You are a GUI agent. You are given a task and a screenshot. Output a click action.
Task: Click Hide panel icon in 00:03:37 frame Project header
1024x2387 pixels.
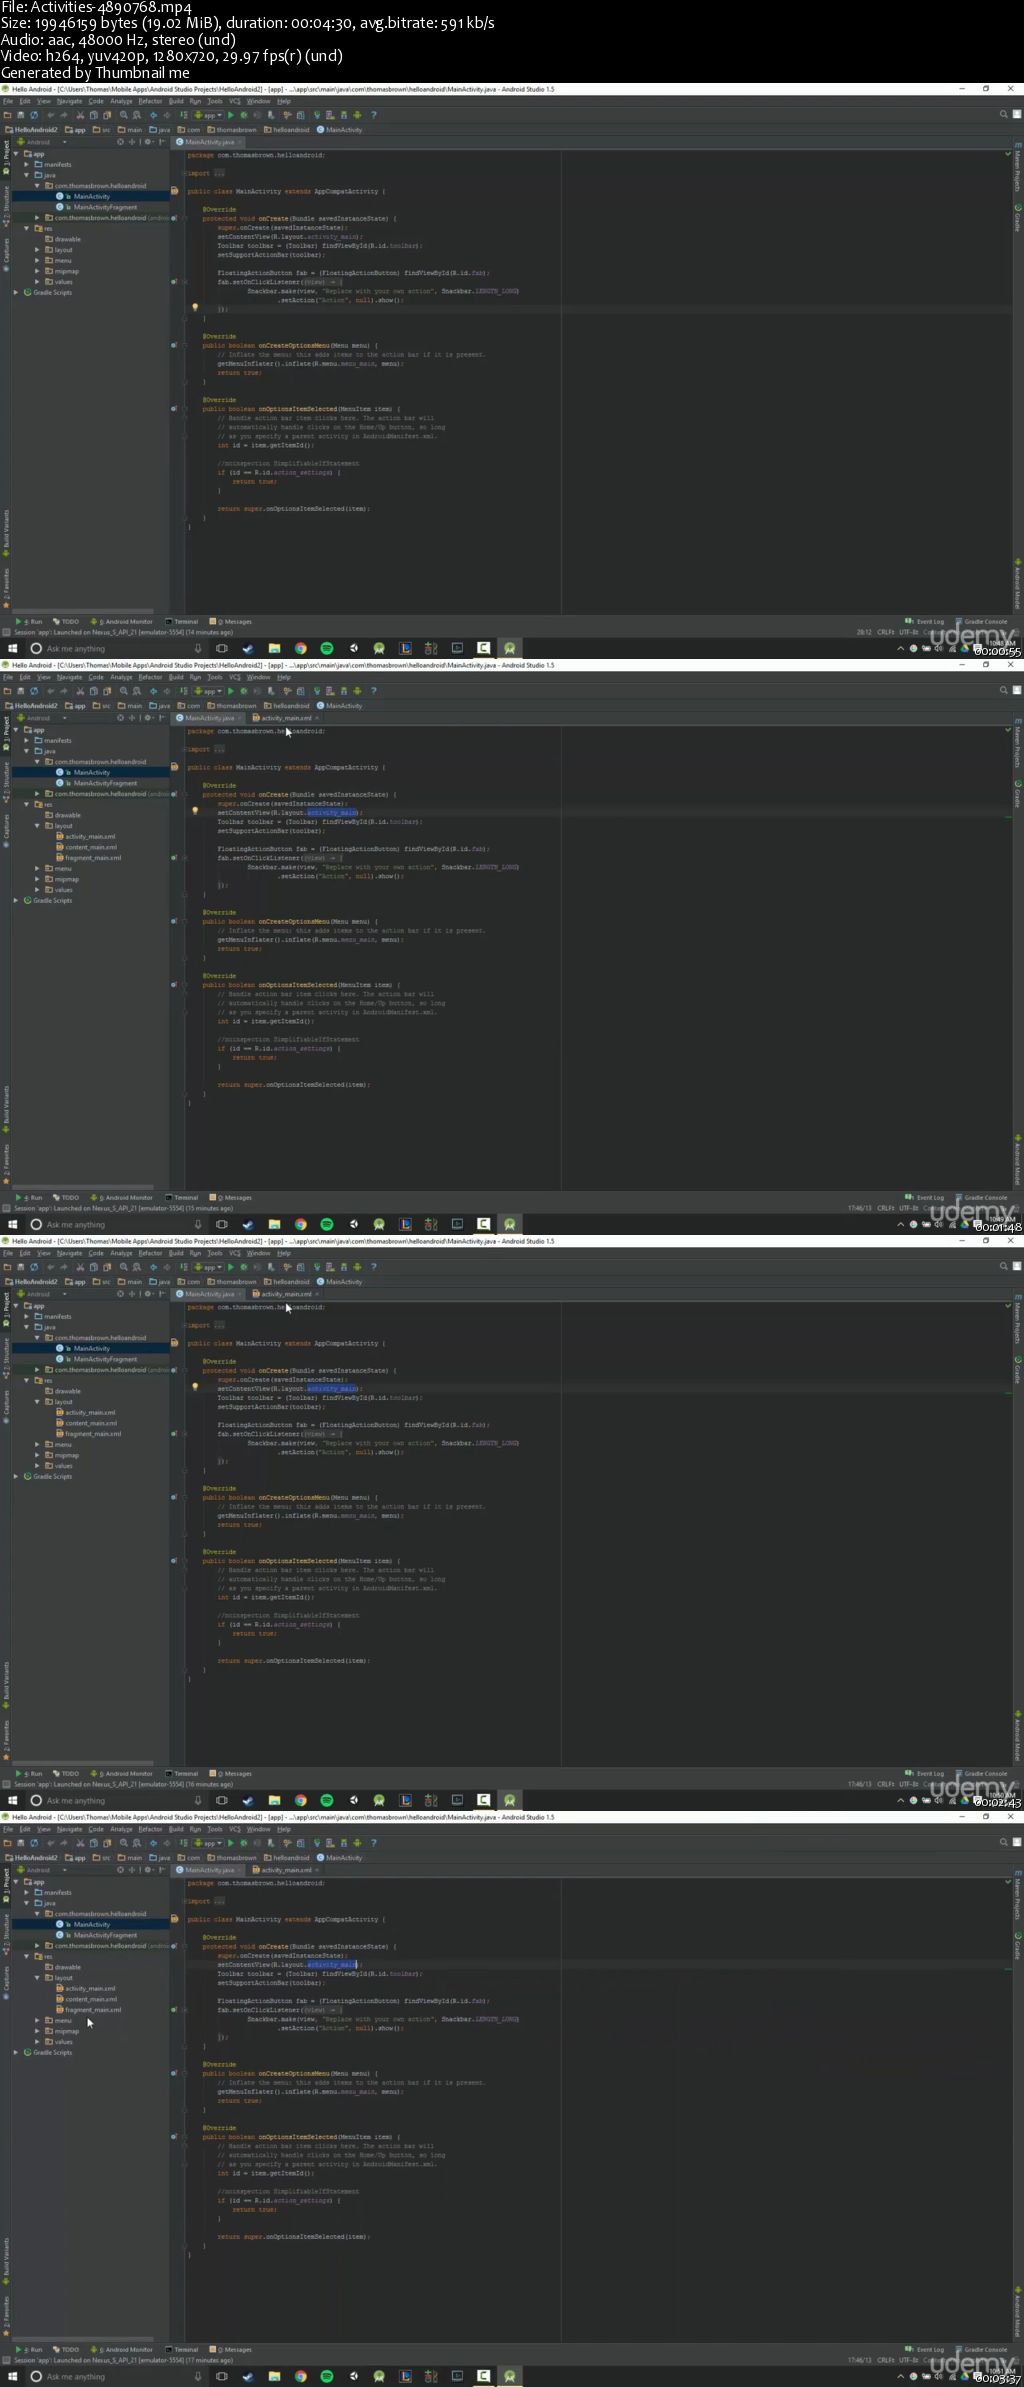point(162,1870)
